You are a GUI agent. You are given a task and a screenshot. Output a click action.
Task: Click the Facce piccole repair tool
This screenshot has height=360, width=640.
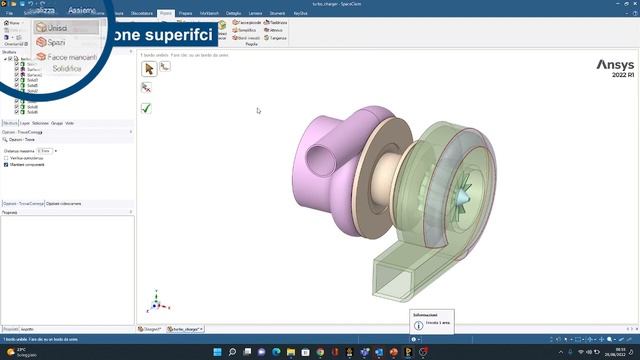coord(247,22)
